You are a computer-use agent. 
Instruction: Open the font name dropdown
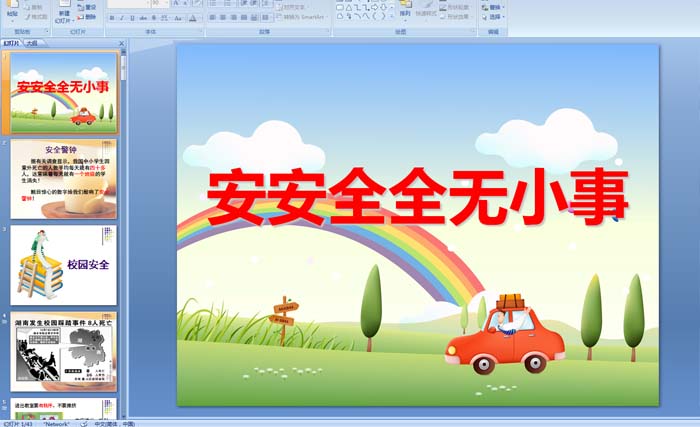click(148, 3)
